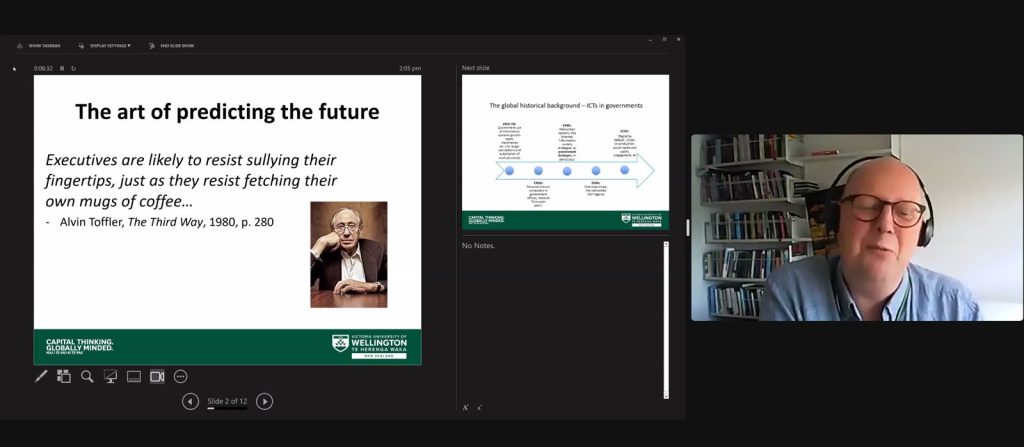Expand the Display Settings dropdown
The height and width of the screenshot is (447, 1024).
coord(110,45)
